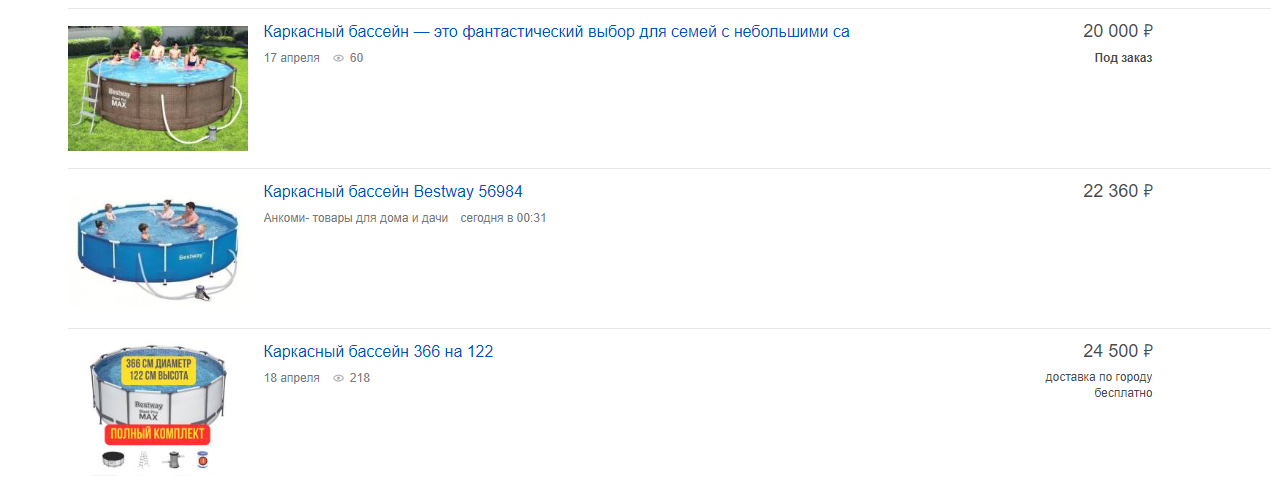Open listing 'Каркасный бассейн 366 на 122'
Screen dimensions: 1271x485
[378, 352]
